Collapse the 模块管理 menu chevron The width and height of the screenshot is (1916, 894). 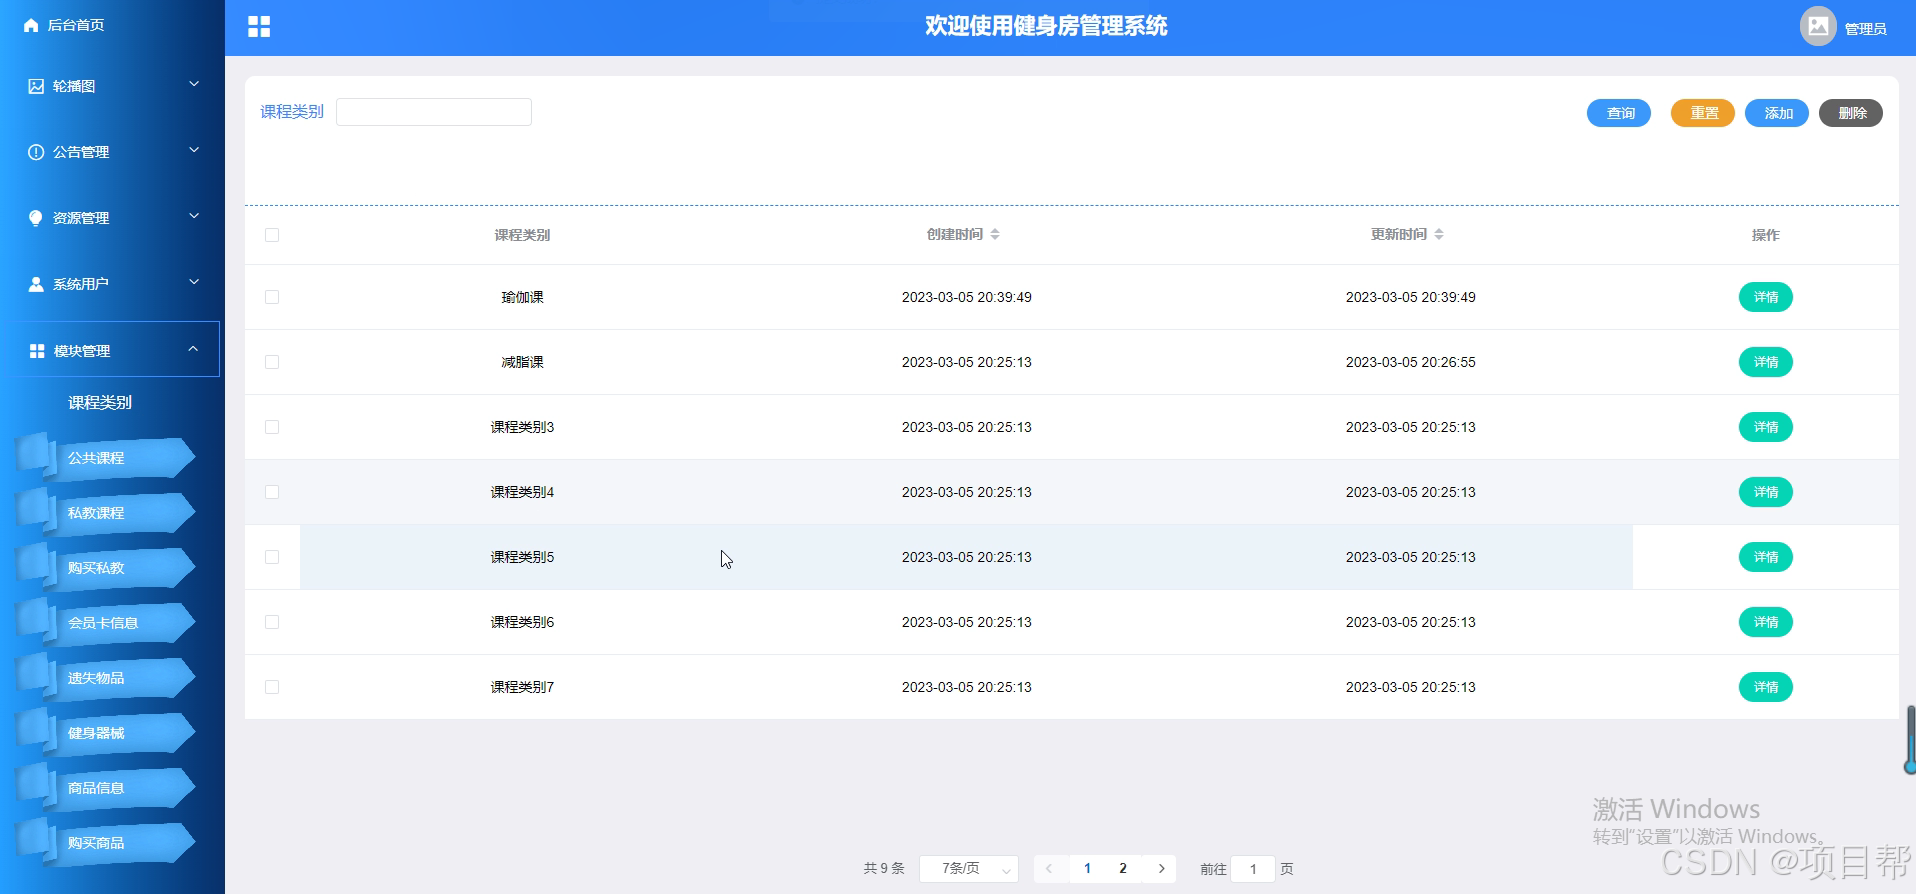193,349
